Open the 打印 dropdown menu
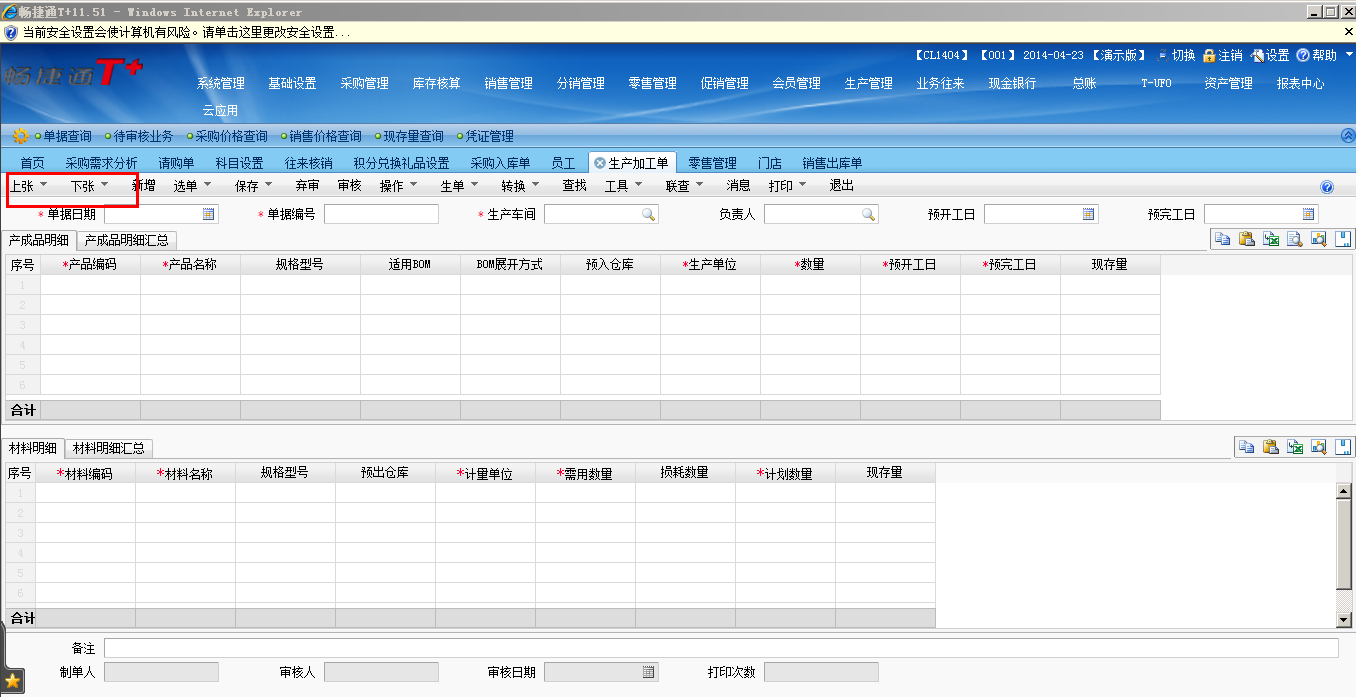 tap(787, 185)
